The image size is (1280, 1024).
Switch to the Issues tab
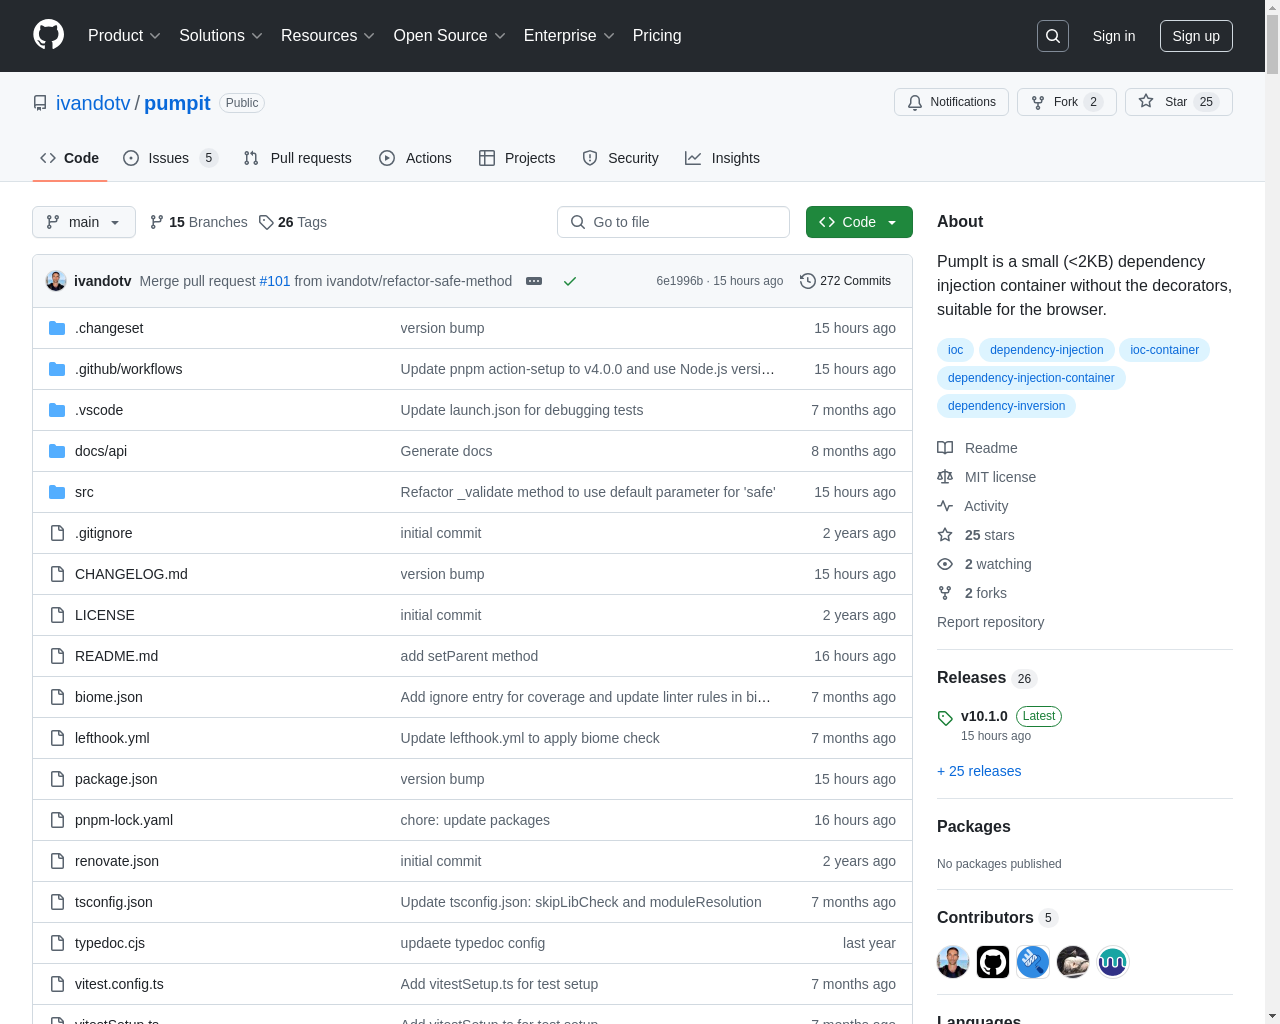[170, 158]
